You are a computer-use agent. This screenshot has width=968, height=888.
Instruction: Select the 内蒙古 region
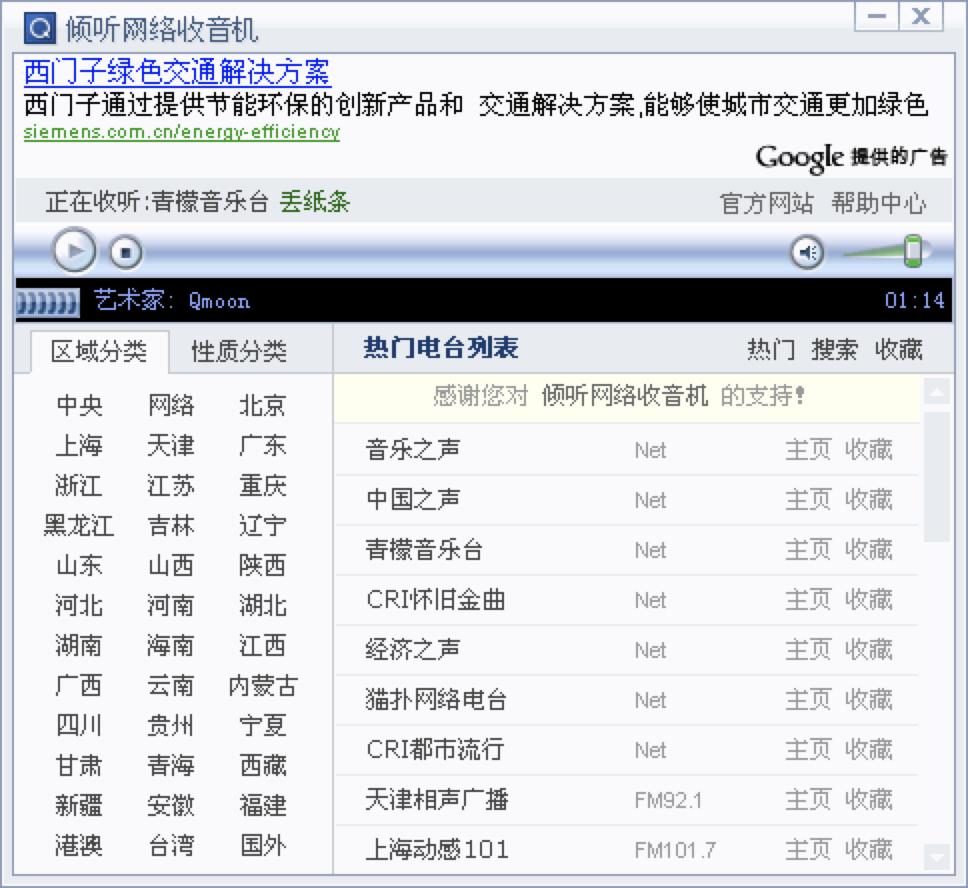point(263,685)
